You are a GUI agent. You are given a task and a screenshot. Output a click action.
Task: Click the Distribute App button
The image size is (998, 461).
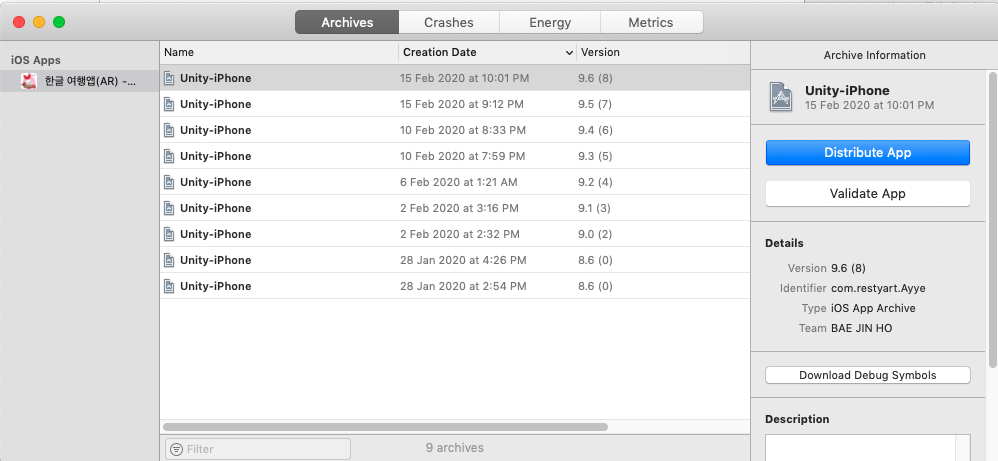[x=868, y=153]
